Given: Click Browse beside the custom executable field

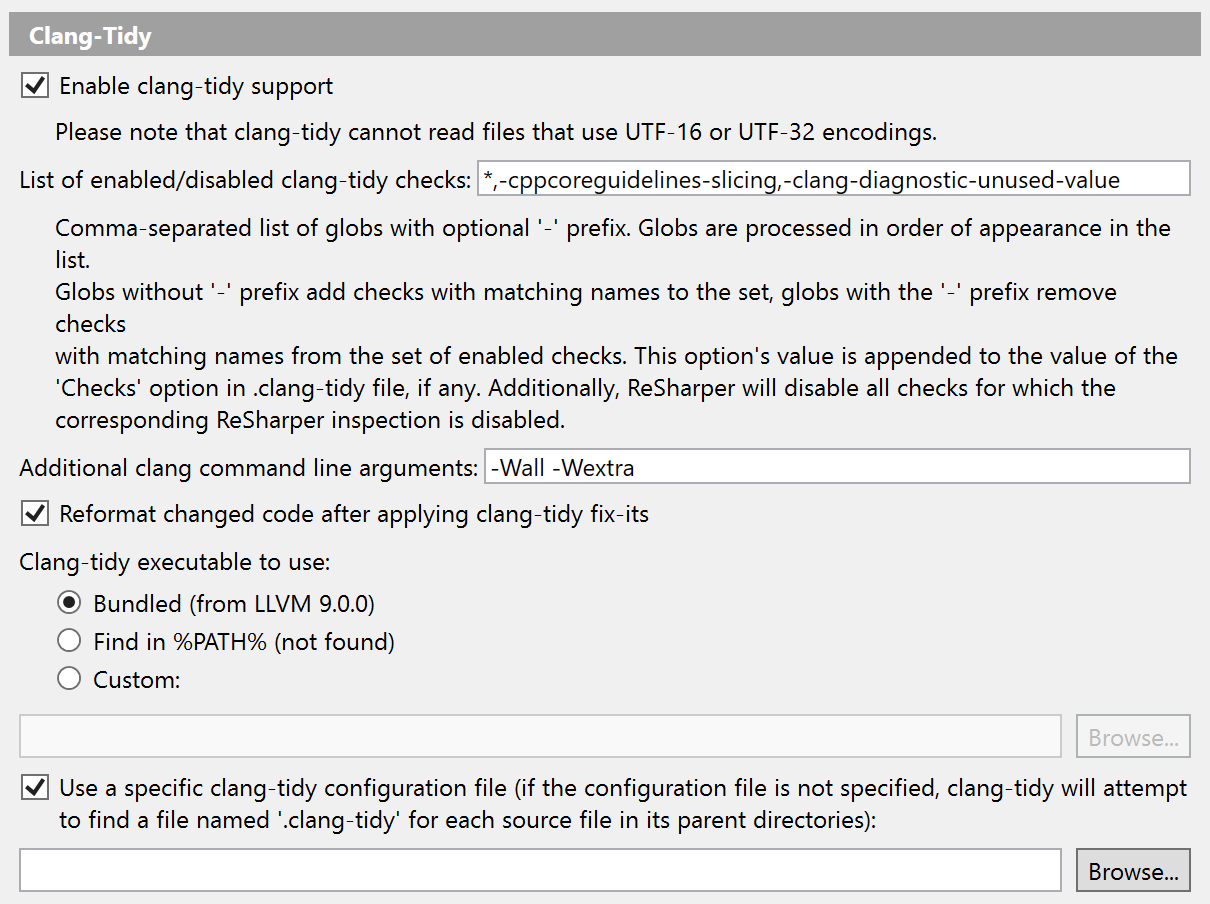Looking at the screenshot, I should 1133,737.
